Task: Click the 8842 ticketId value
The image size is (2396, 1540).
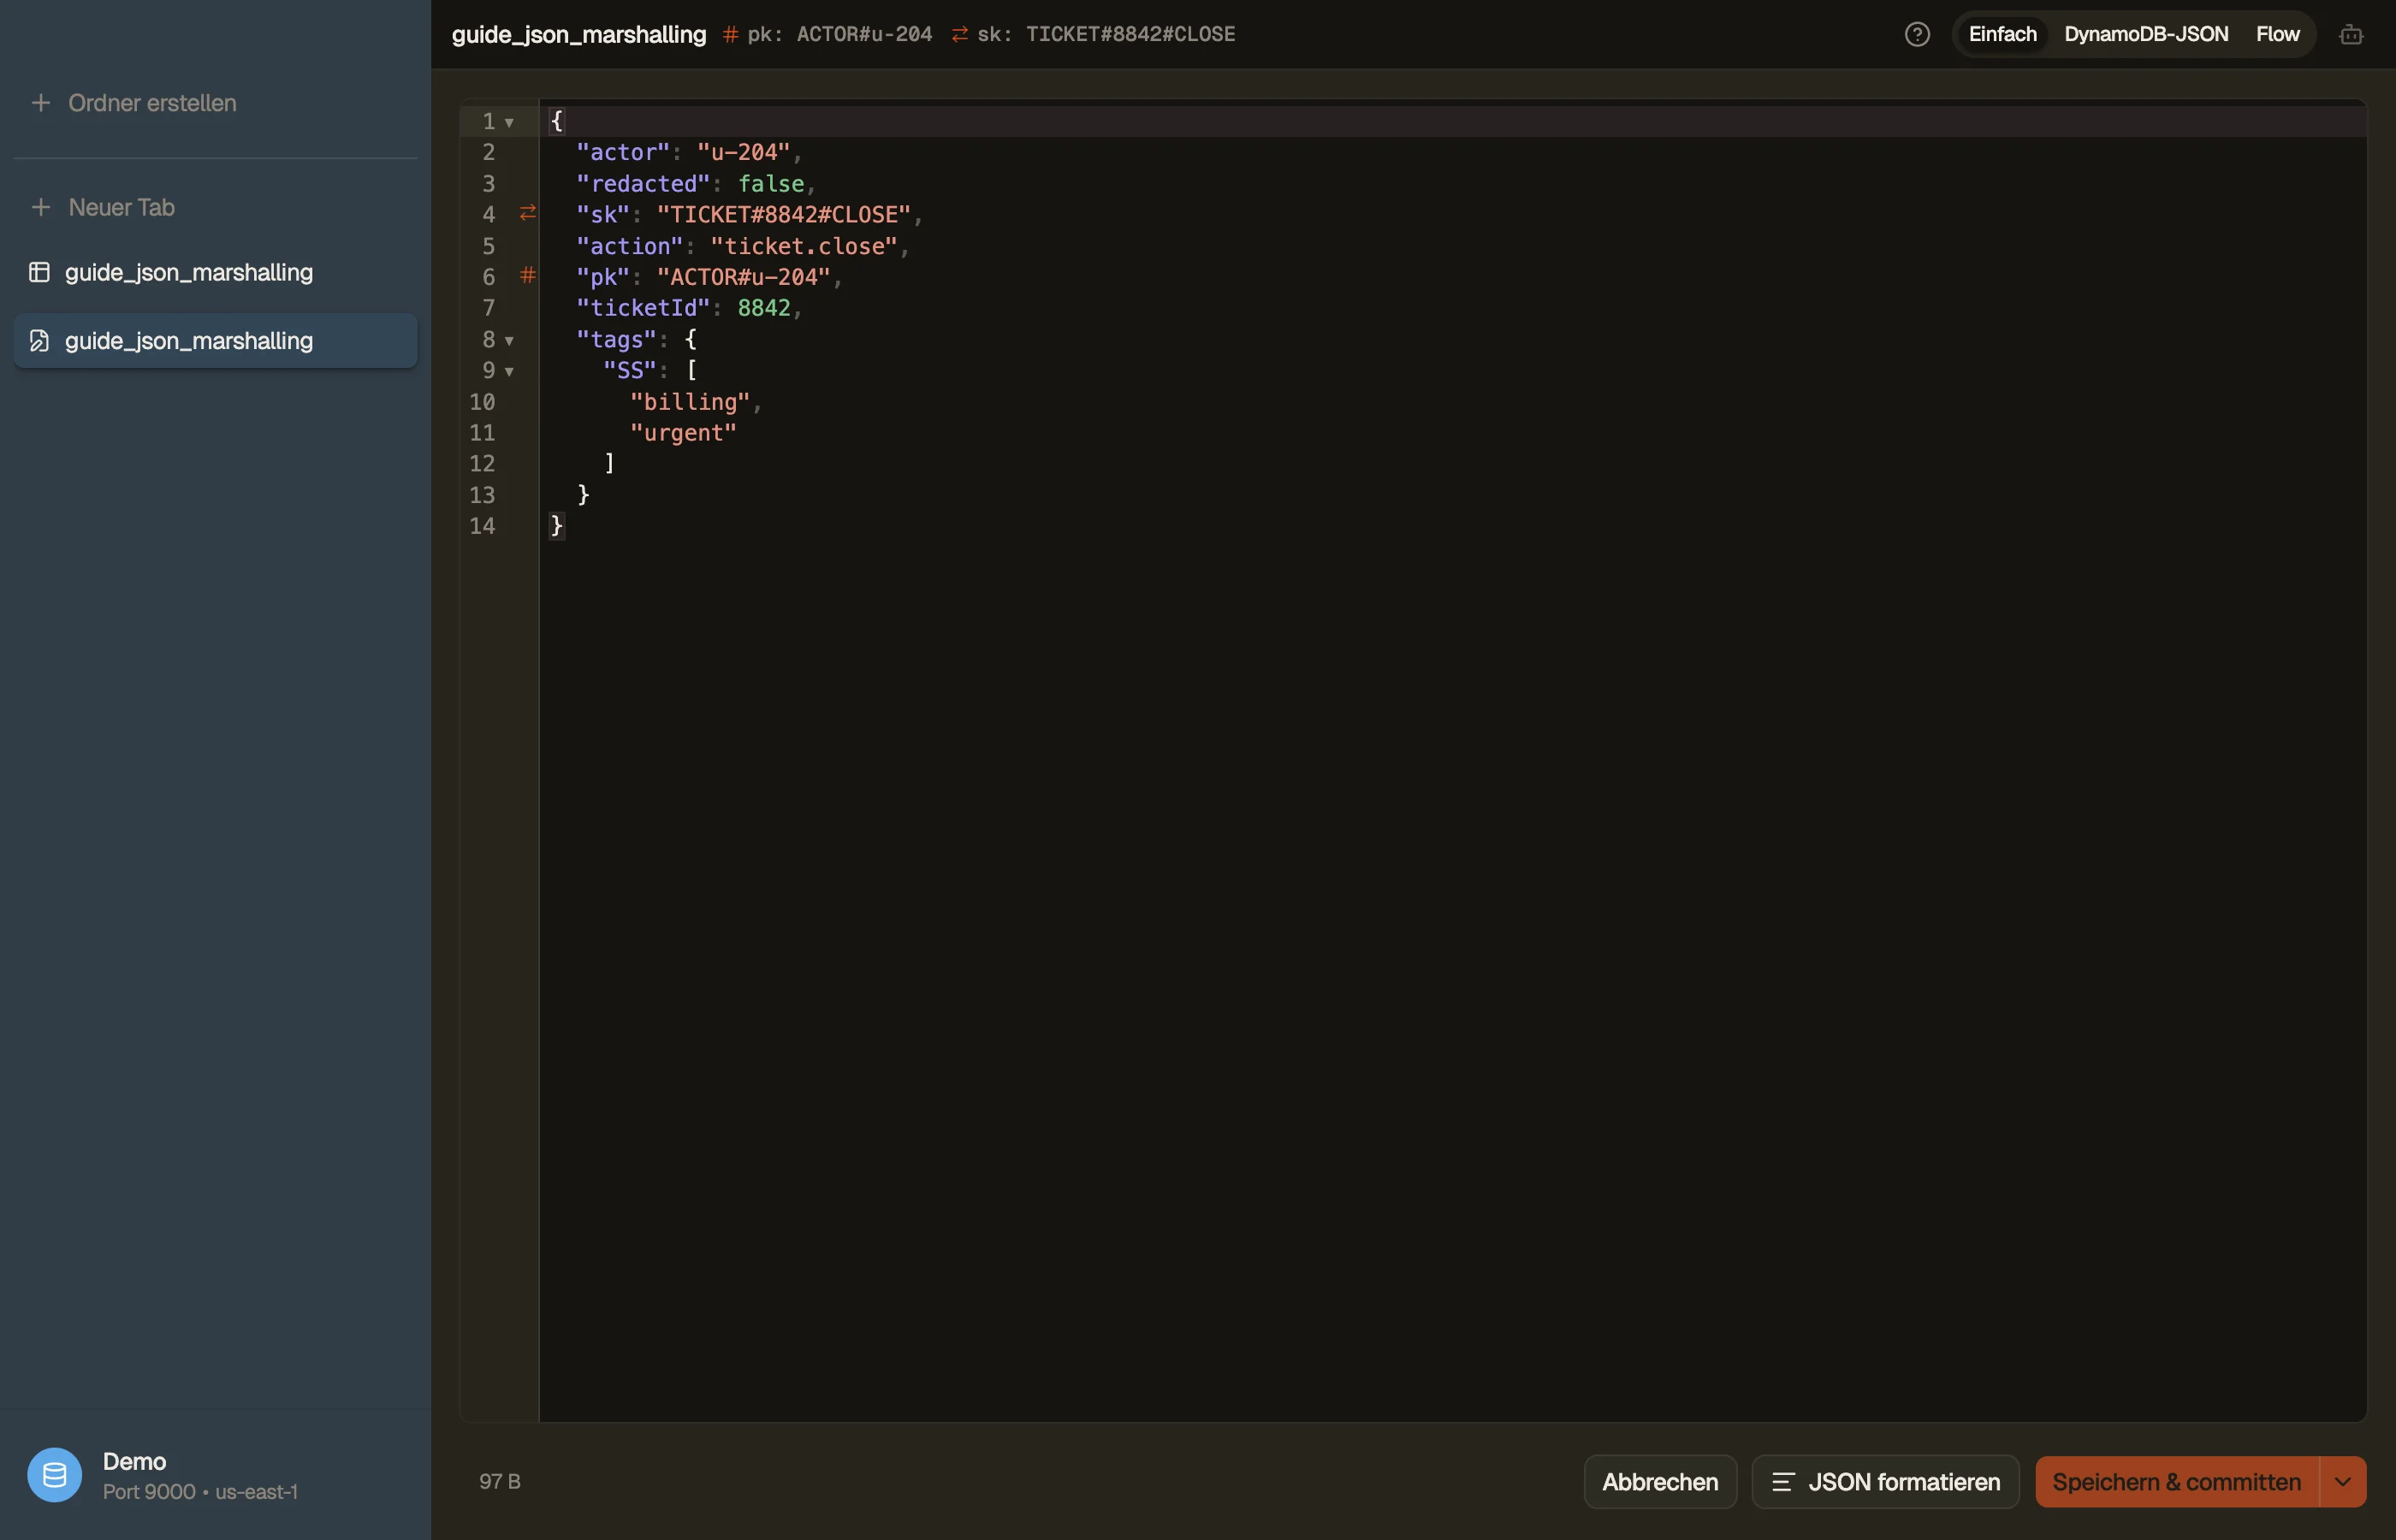Action: [763, 308]
